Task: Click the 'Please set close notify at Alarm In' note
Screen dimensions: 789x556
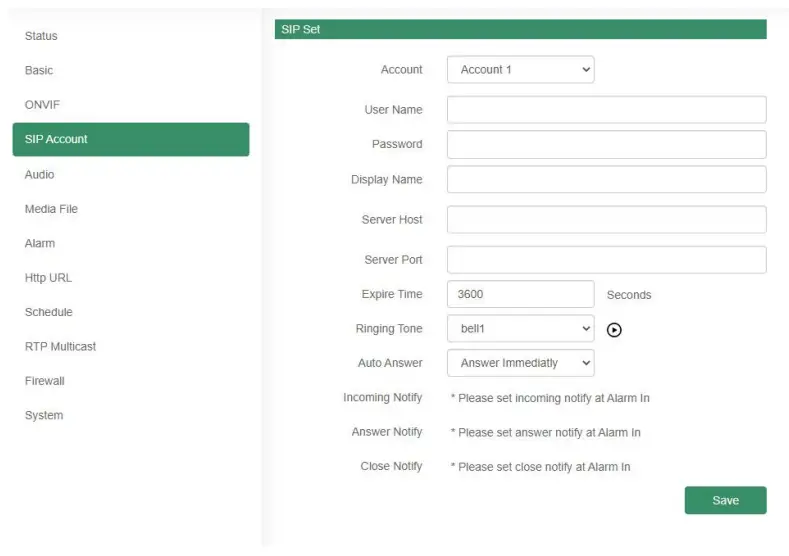Action: click(x=540, y=467)
